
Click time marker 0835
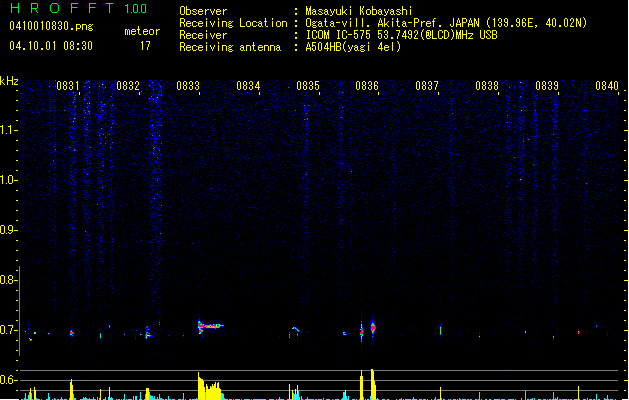point(308,86)
